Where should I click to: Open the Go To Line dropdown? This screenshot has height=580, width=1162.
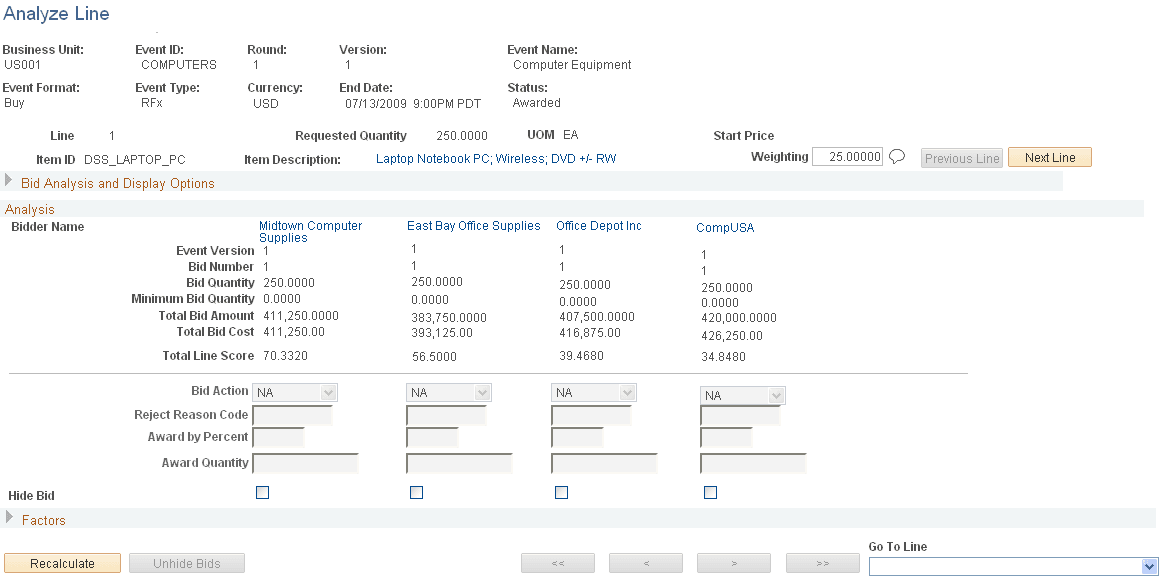(1149, 566)
